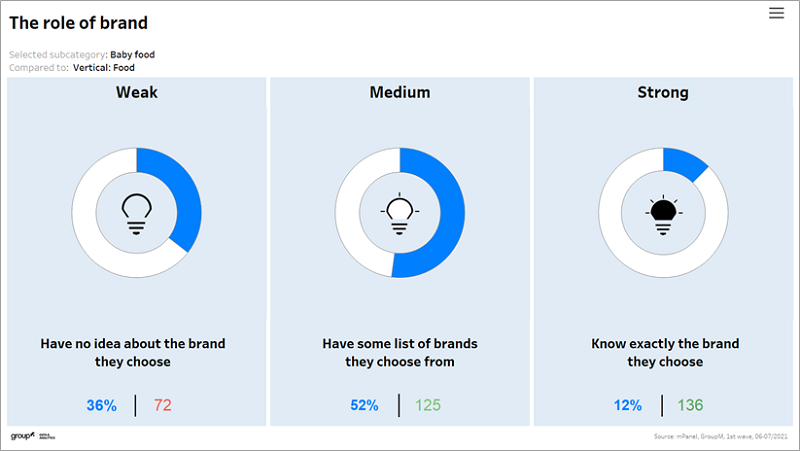Image resolution: width=800 pixels, height=451 pixels.
Task: Click the 52% value
Action: [x=364, y=405]
